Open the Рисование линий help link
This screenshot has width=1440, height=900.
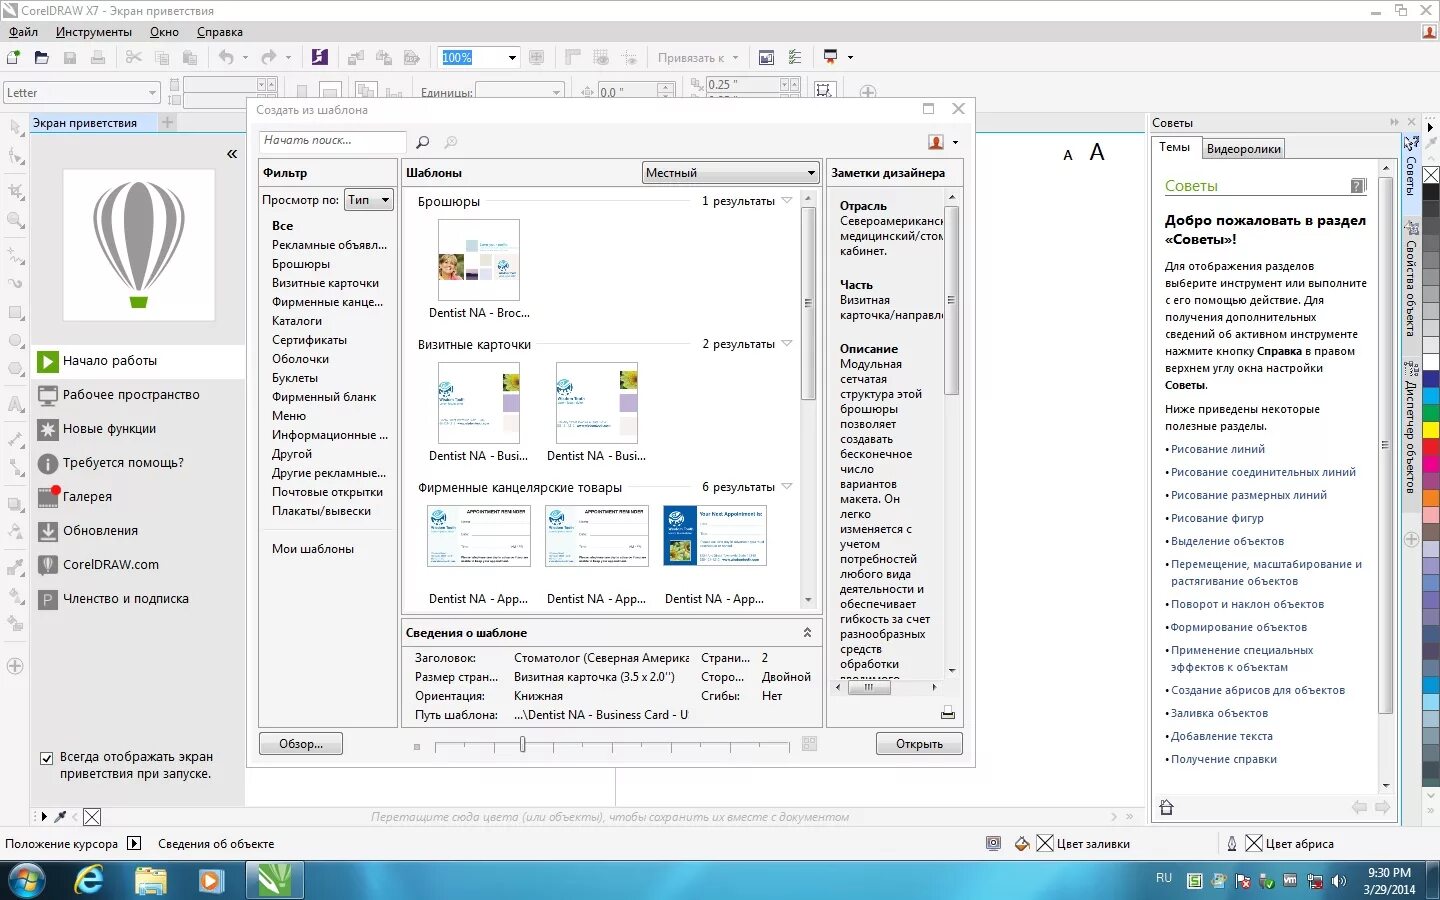tap(1217, 449)
